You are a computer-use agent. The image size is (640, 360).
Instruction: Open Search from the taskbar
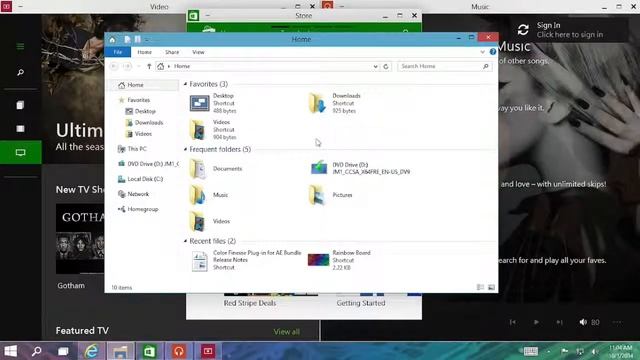(37, 351)
